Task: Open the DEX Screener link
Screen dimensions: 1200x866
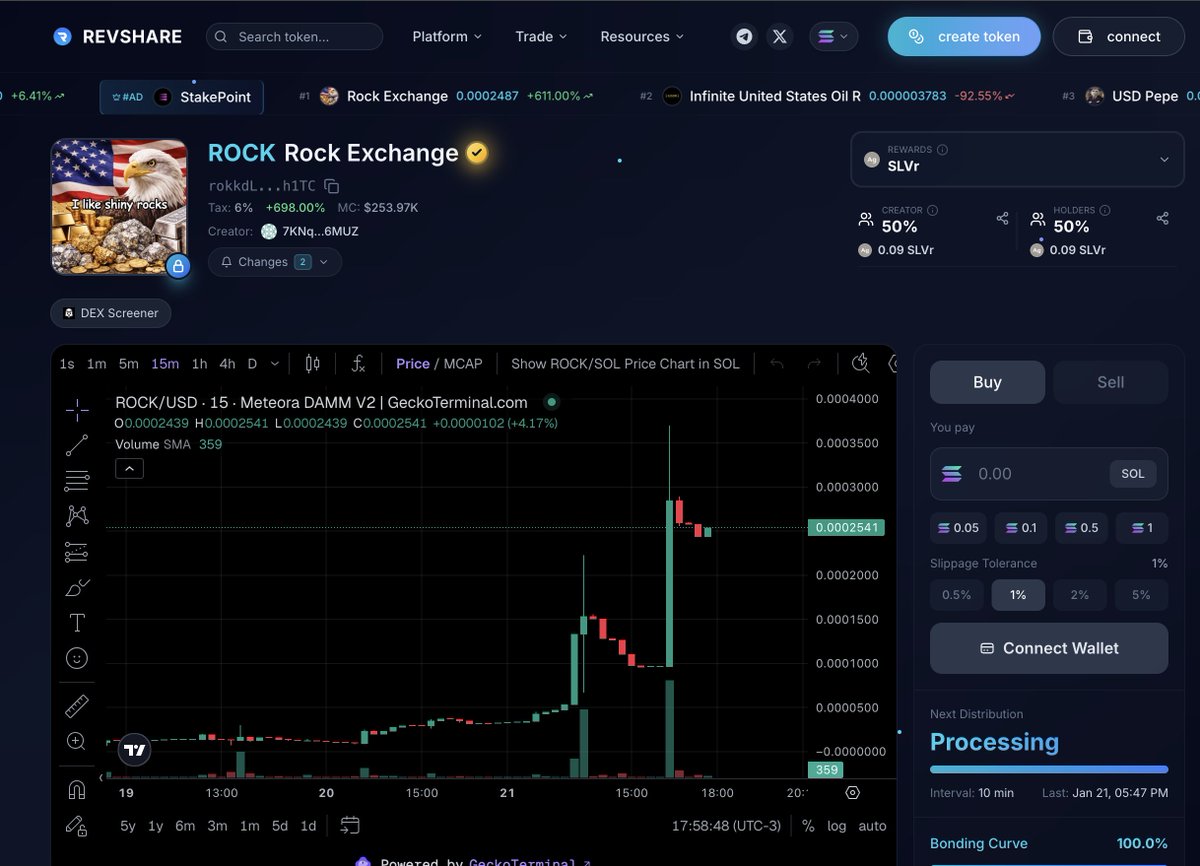Action: click(x=111, y=313)
